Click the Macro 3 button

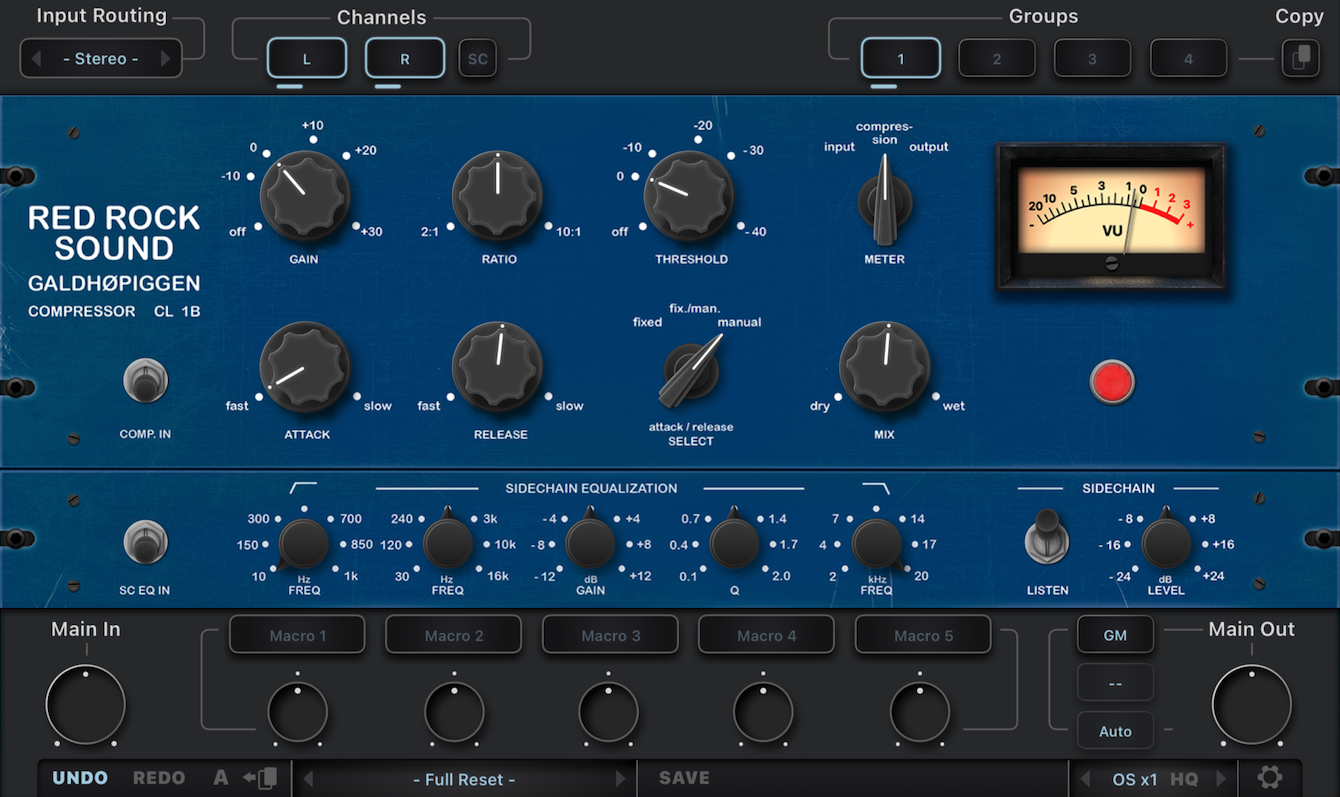[x=610, y=635]
